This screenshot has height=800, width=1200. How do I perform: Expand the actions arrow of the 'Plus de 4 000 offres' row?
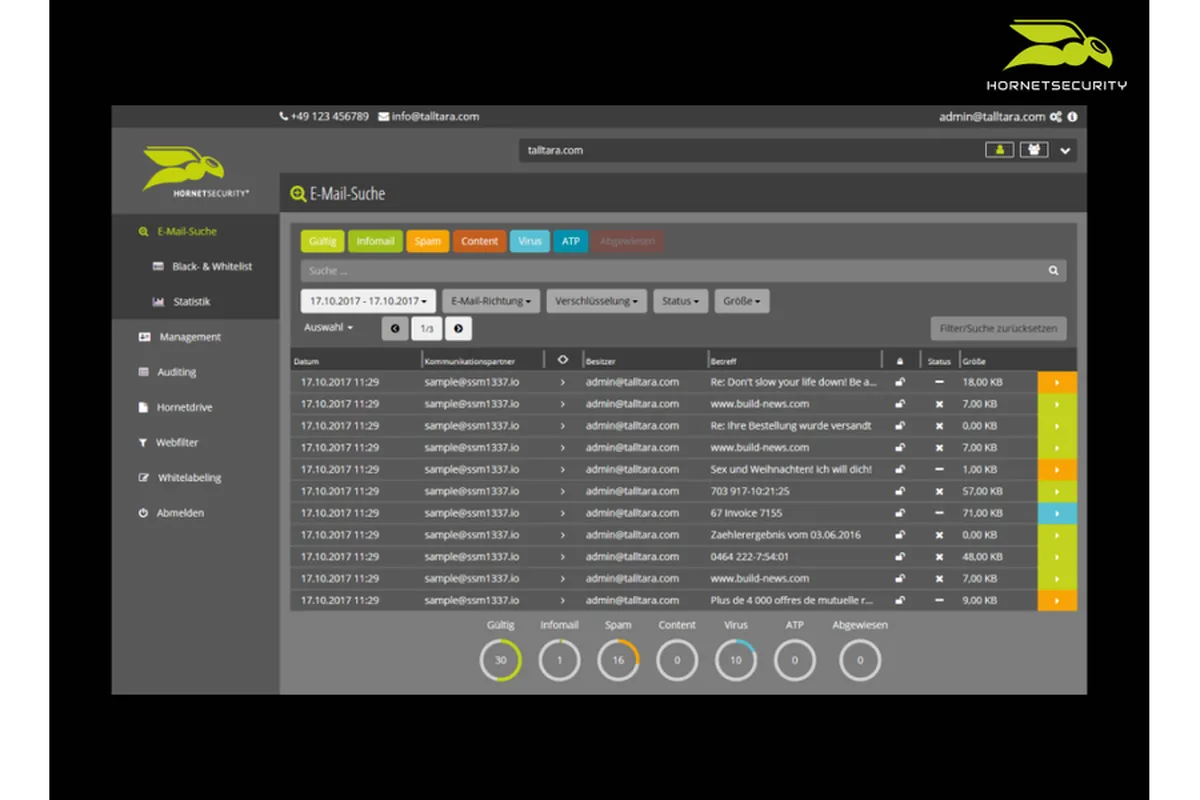(x=1057, y=600)
